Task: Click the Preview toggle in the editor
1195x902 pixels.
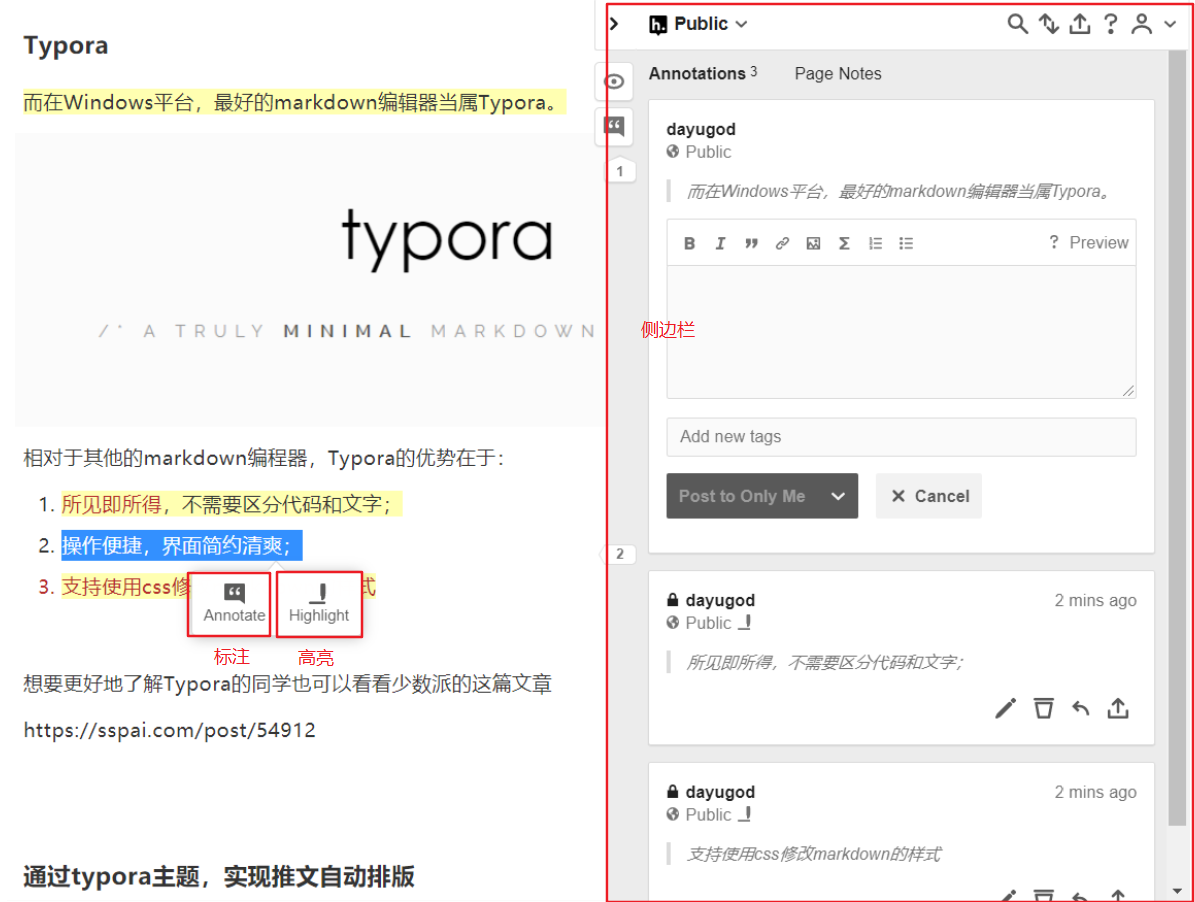Action: click(1098, 242)
